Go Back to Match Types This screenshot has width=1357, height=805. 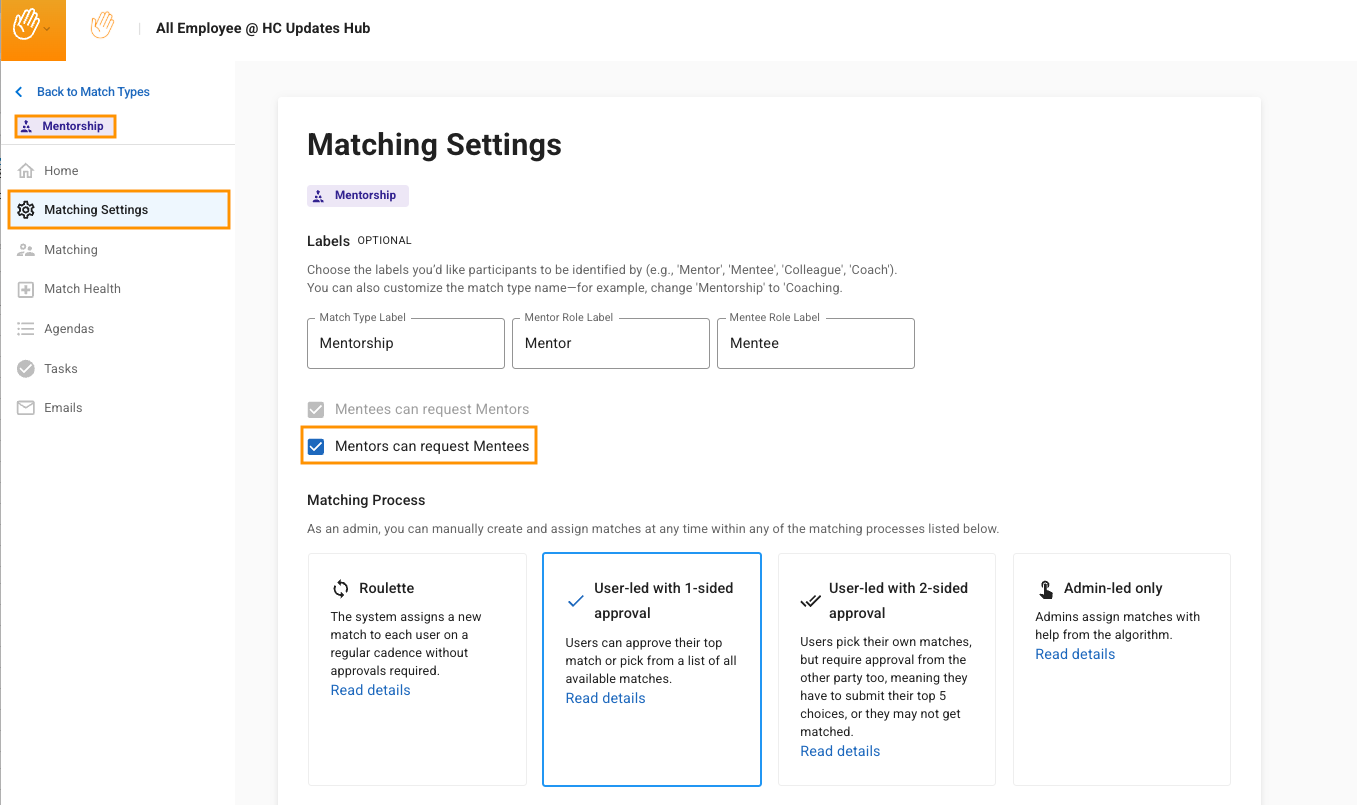click(x=93, y=92)
